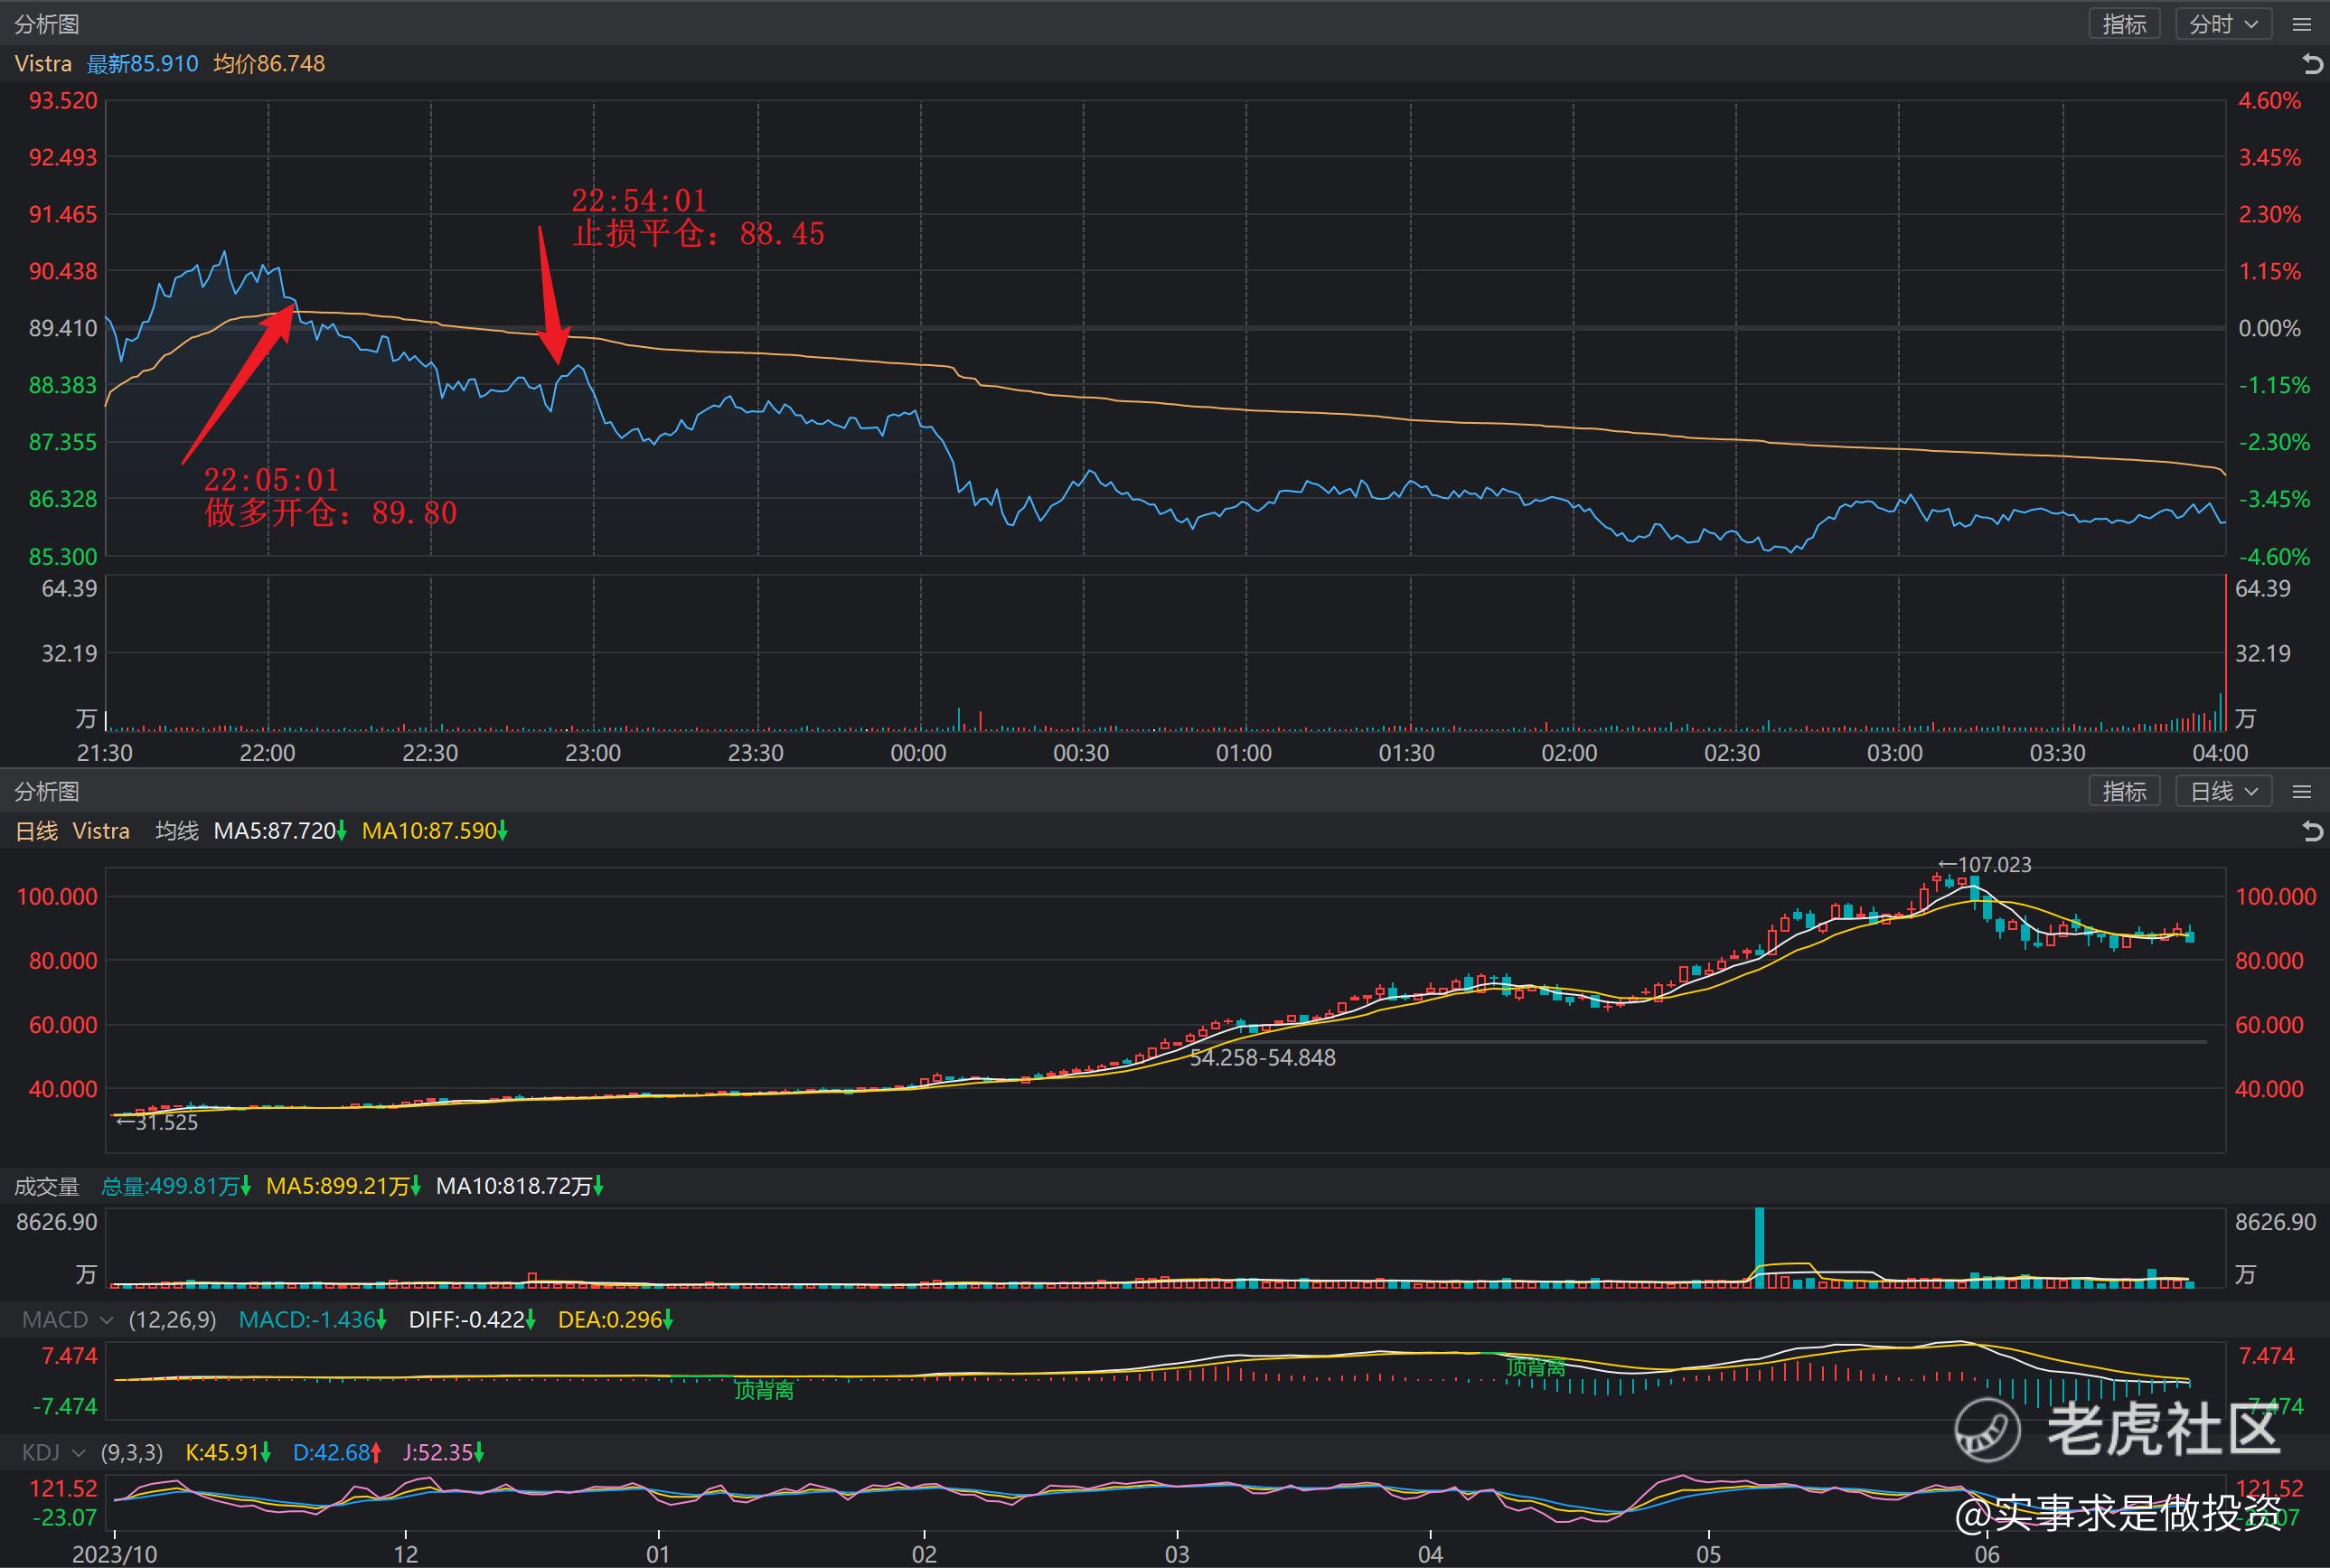Viewport: 2330px width, 1568px height.
Task: Click the J:52.35 value
Action: (444, 1452)
